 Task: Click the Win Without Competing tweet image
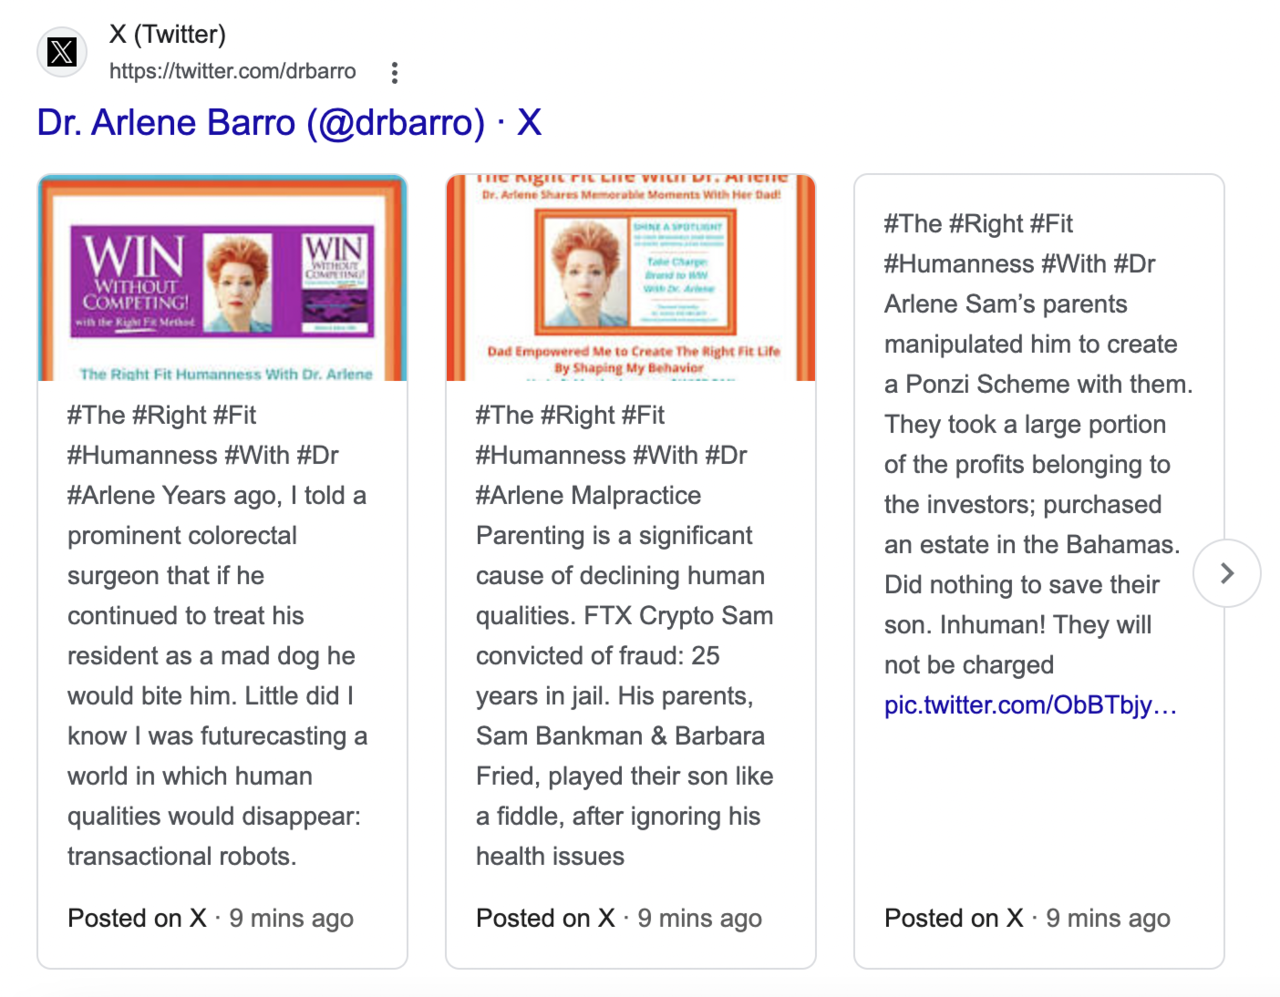pyautogui.click(x=222, y=278)
